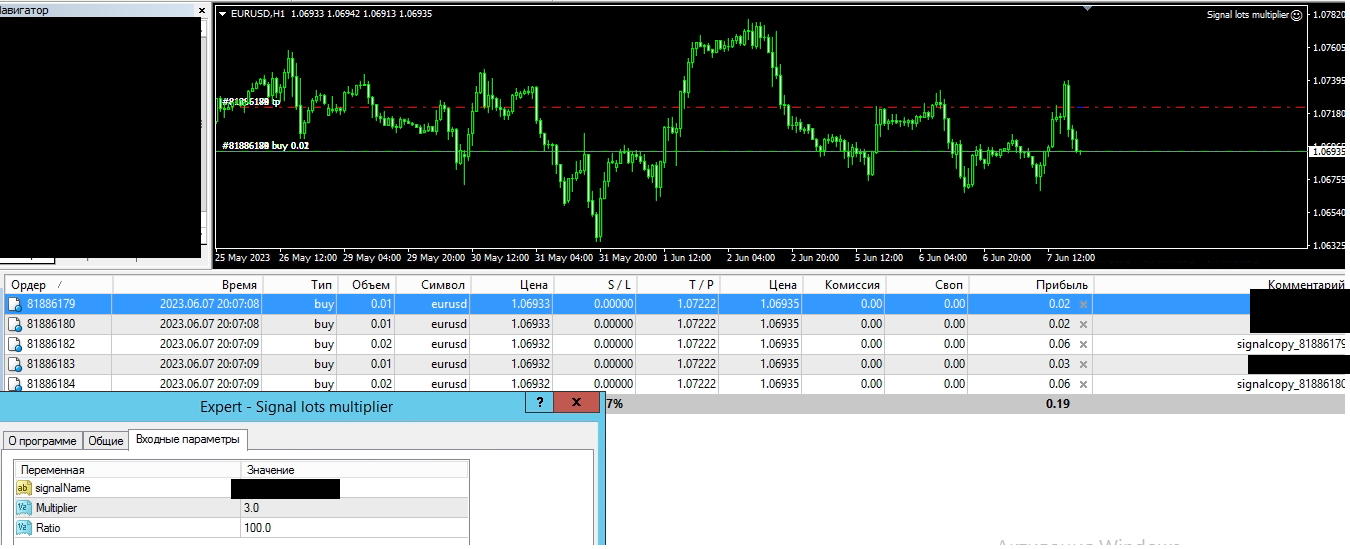Open the EURUSD,H1 chart dropdown triangle
Screen dimensions: 1350x549
coord(222,14)
